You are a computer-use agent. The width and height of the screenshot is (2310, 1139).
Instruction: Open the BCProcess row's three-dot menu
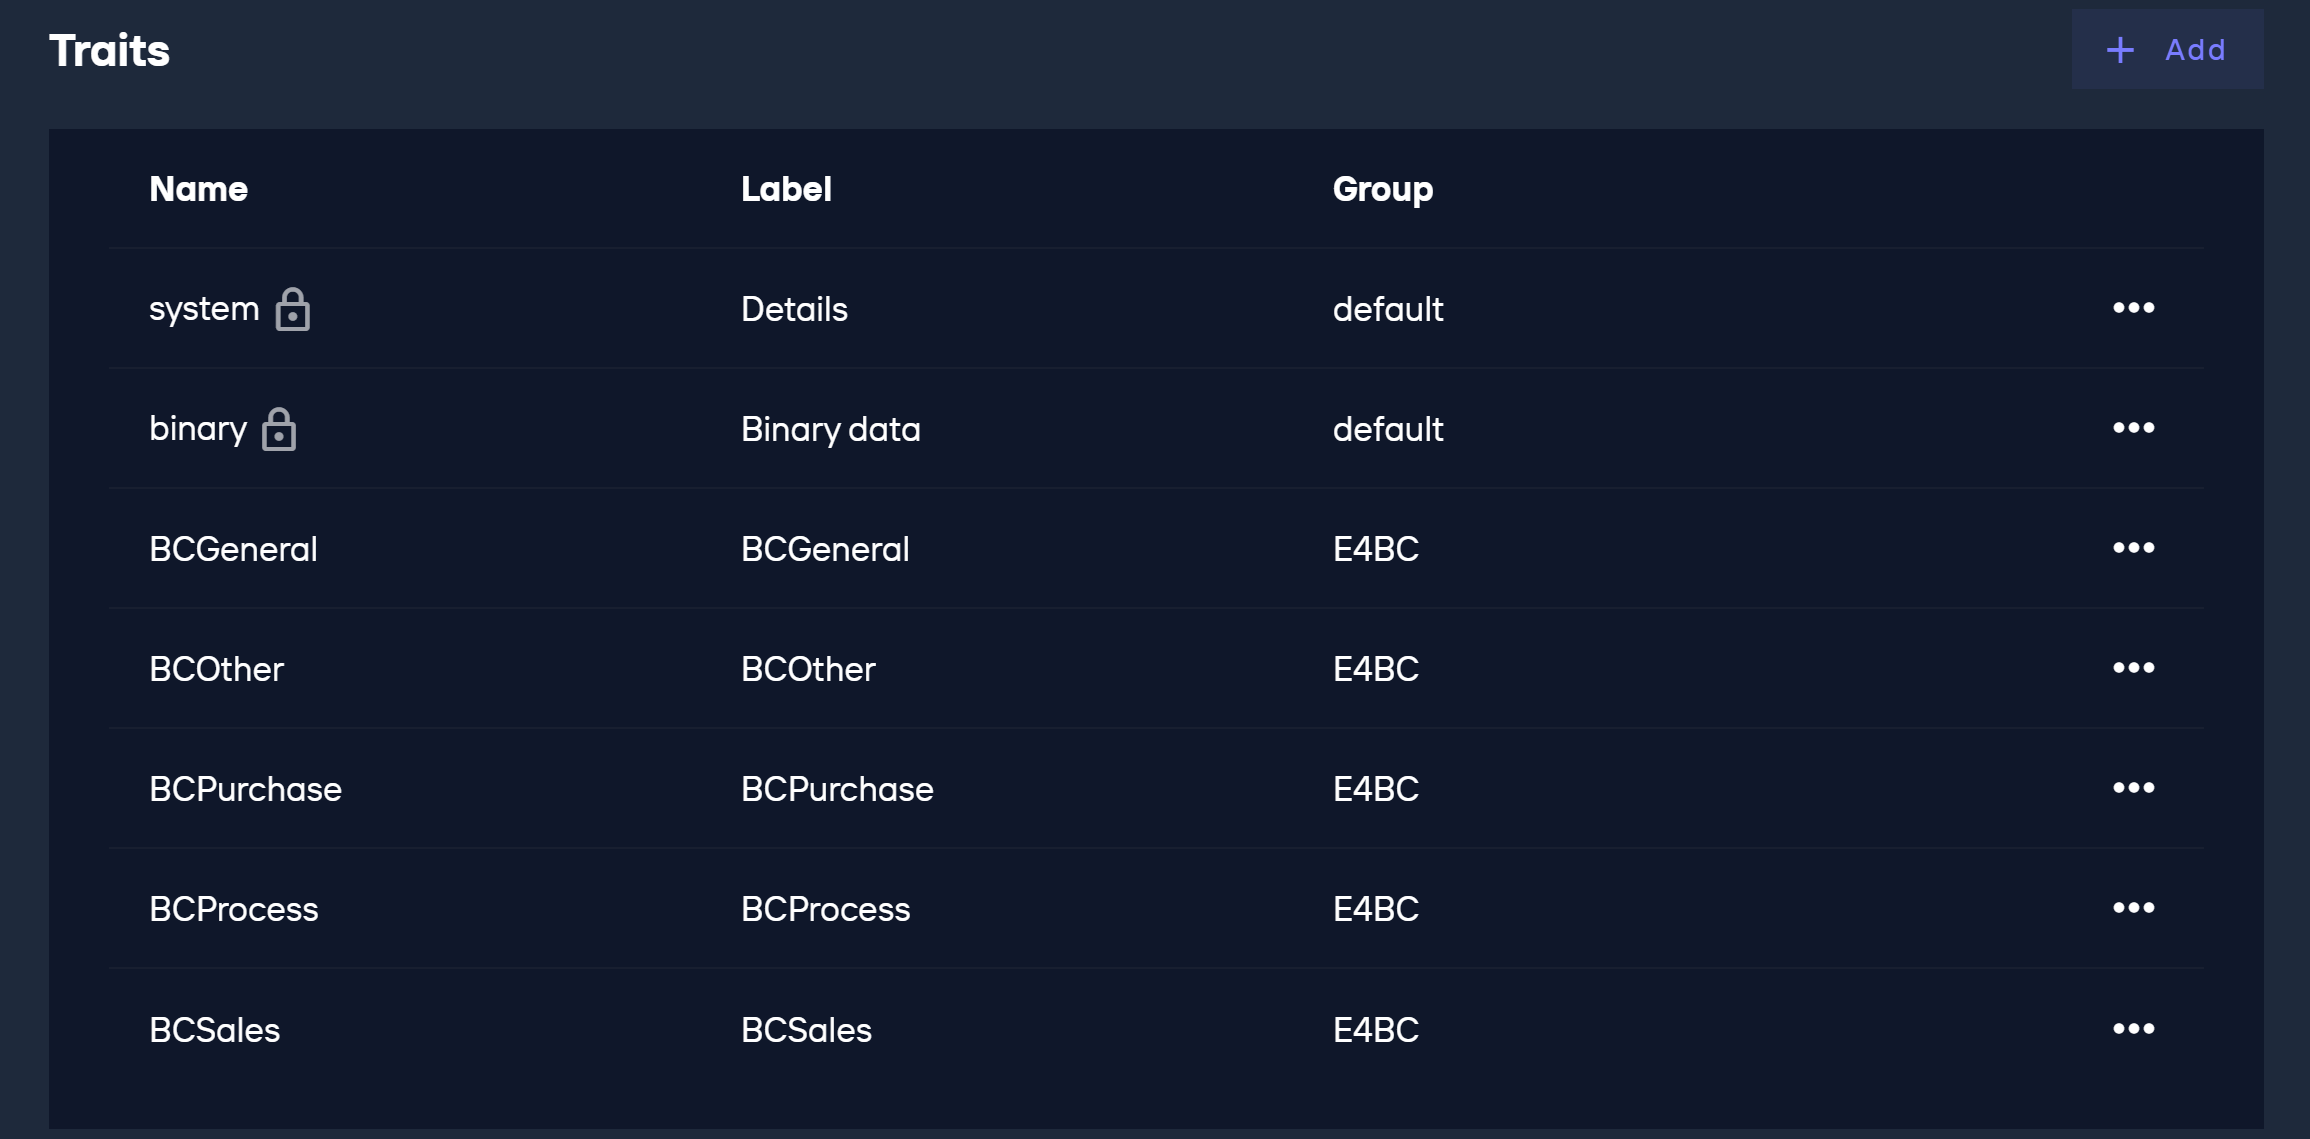pyautogui.click(x=2133, y=908)
